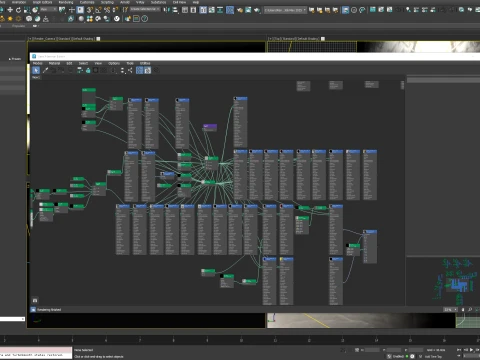Click the Move Children icon

[80, 70]
